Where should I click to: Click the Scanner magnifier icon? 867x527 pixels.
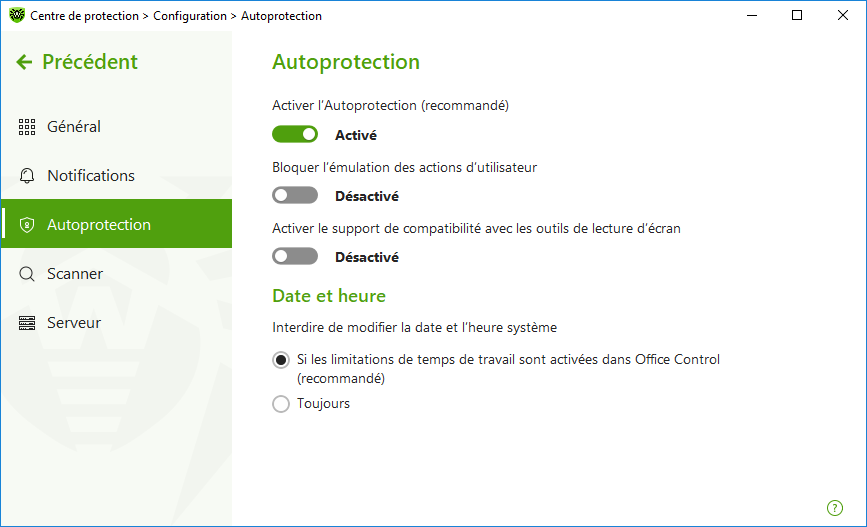(27, 274)
